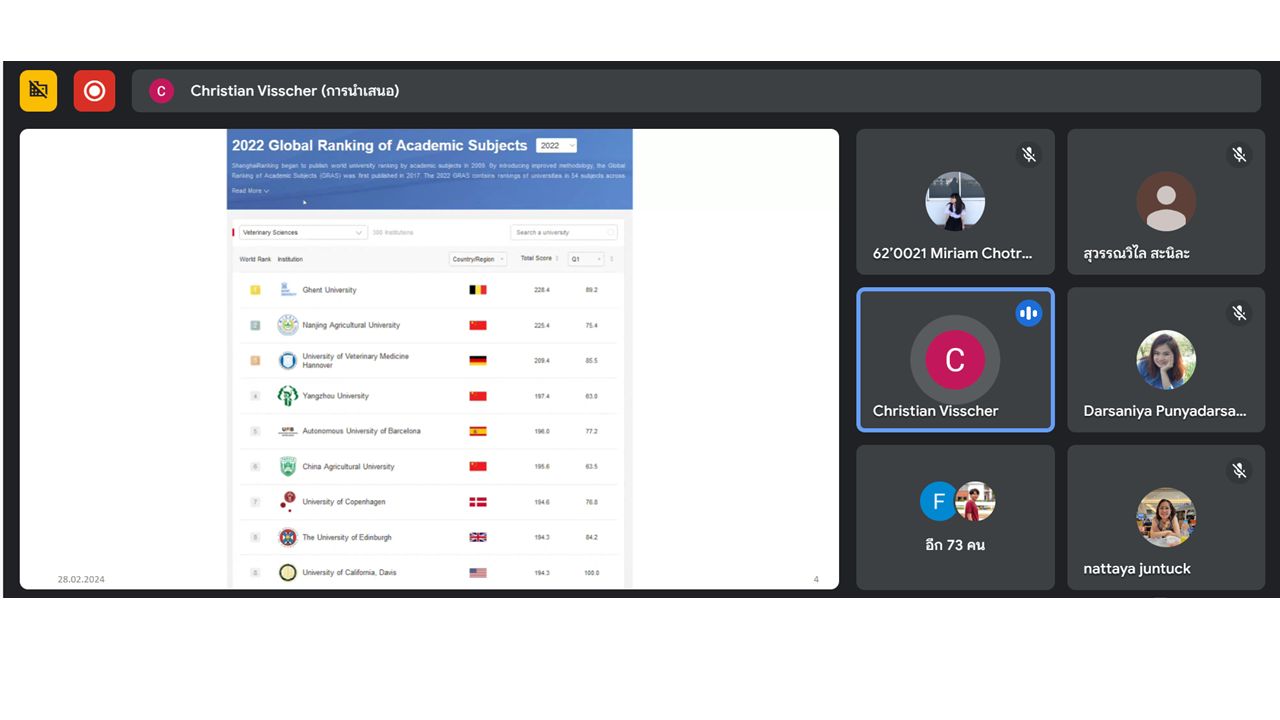
Task: Click the rank 3 bronze badge
Action: click(255, 360)
